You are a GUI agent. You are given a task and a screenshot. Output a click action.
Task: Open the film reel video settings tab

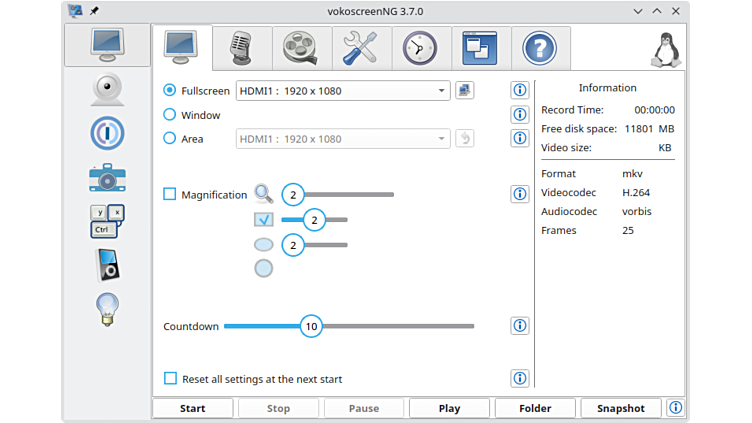click(x=300, y=48)
